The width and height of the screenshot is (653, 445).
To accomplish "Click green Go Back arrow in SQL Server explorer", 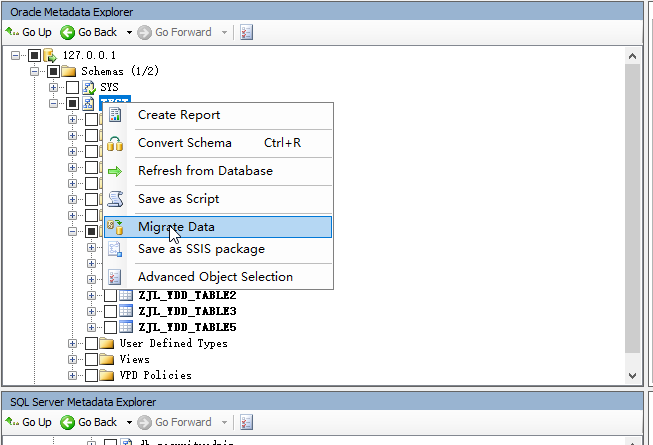I will click(67, 422).
